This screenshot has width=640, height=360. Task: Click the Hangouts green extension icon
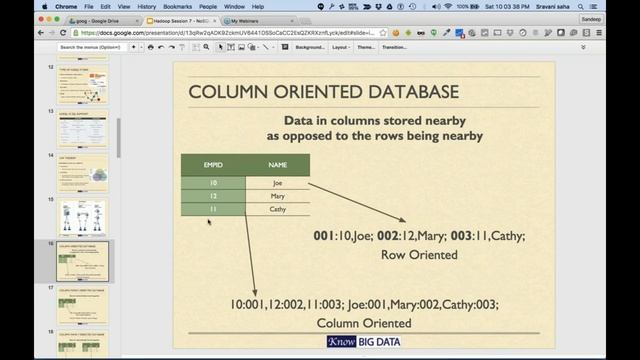[x=434, y=33]
